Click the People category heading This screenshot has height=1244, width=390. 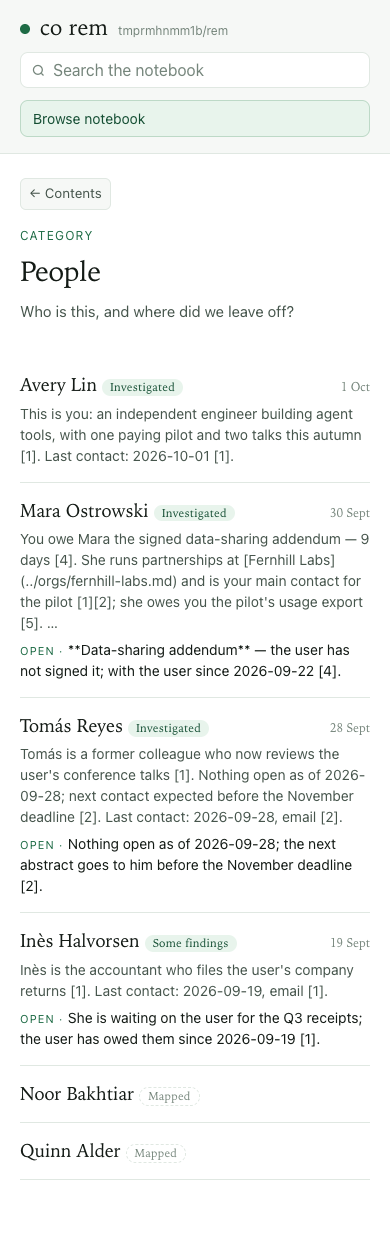tap(60, 272)
